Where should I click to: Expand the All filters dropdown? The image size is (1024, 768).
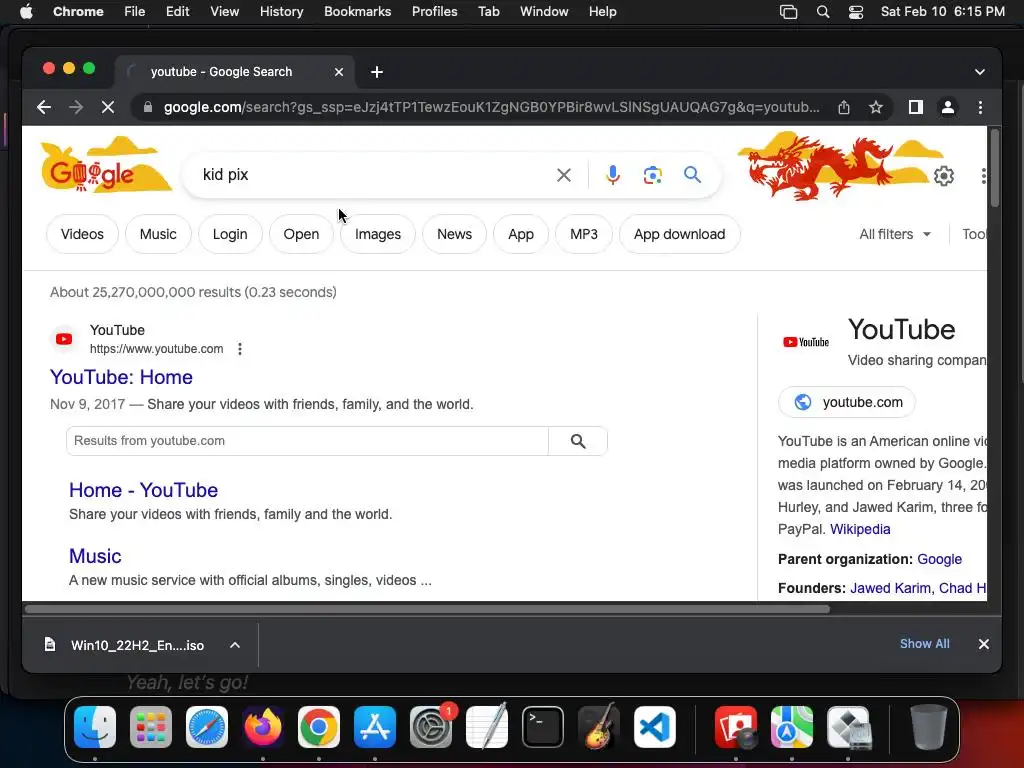click(895, 234)
